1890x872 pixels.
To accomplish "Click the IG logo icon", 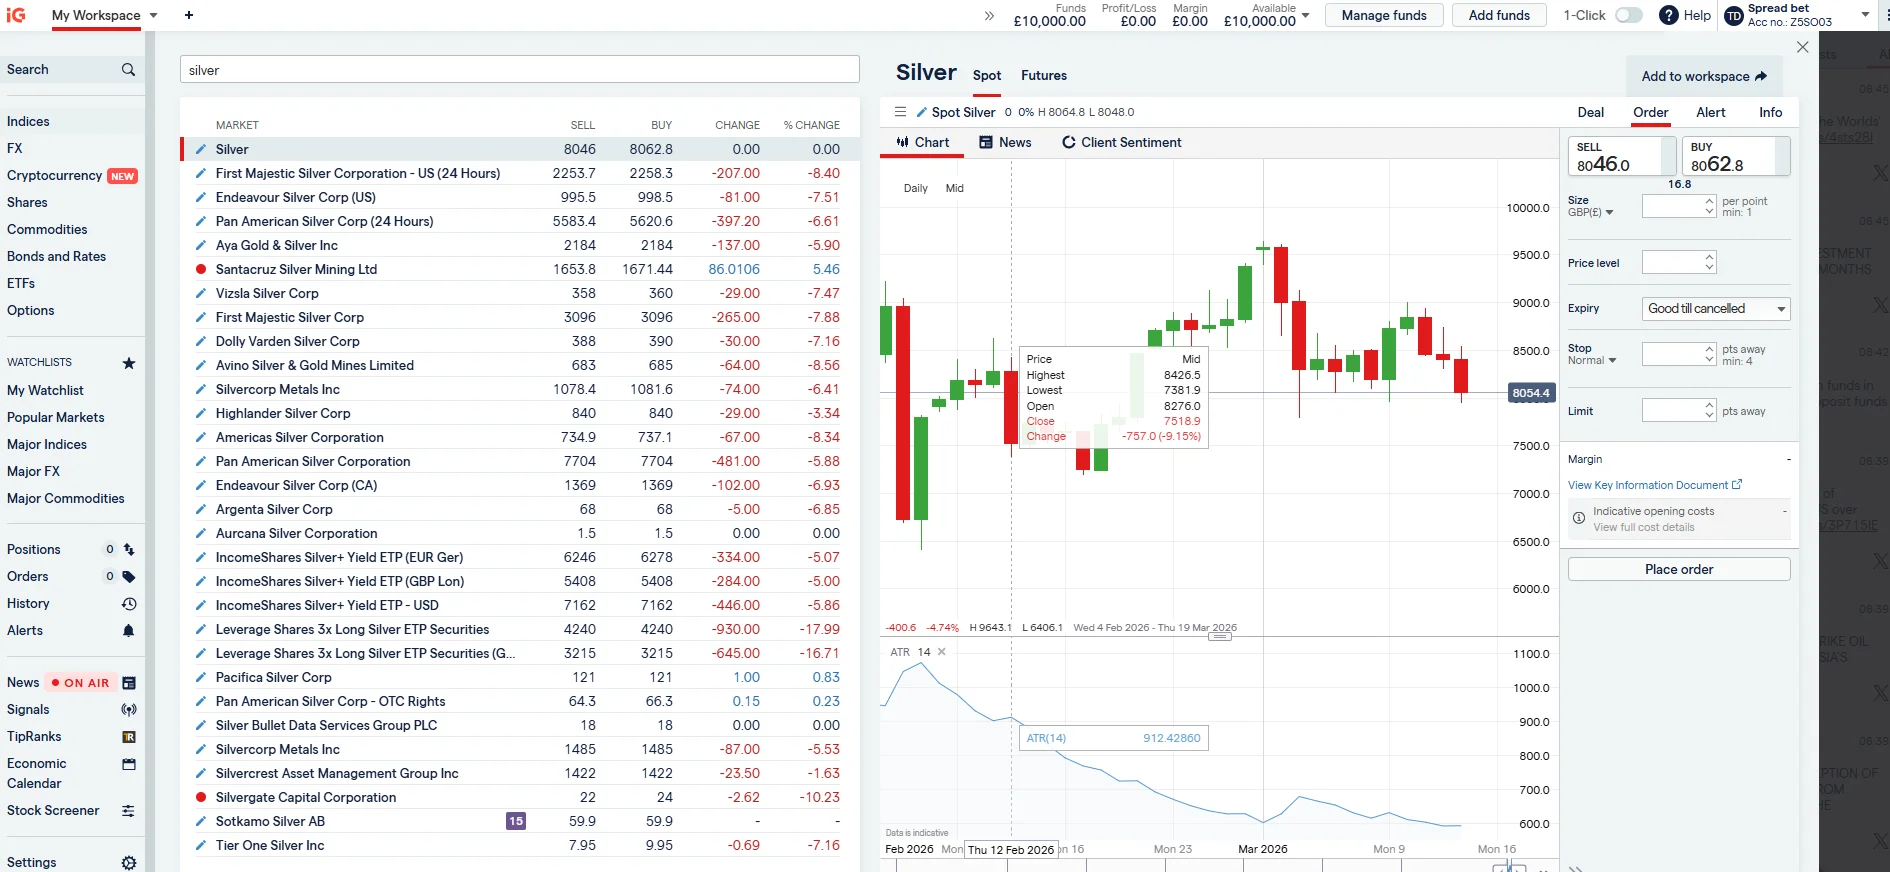I will tap(15, 15).
